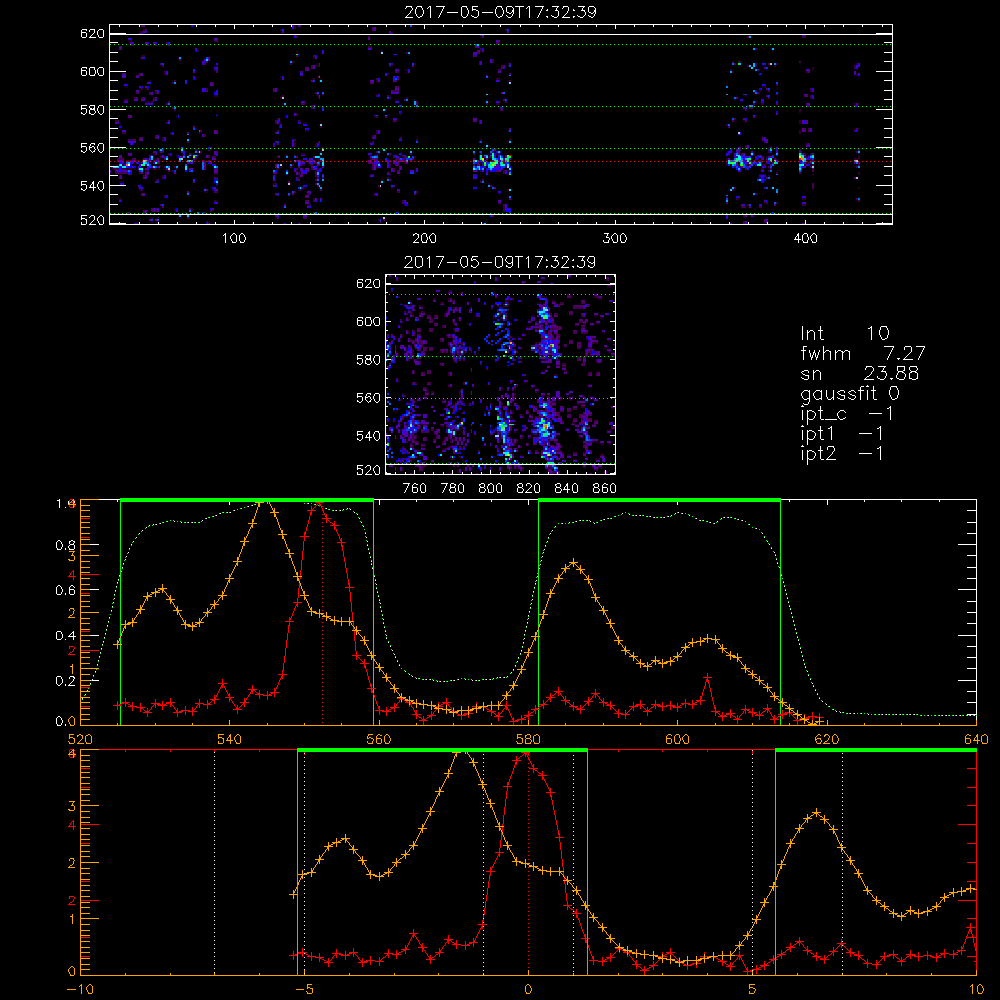Select the "ipt1 -1" text line
The height and width of the screenshot is (1000, 1000).
[841, 434]
